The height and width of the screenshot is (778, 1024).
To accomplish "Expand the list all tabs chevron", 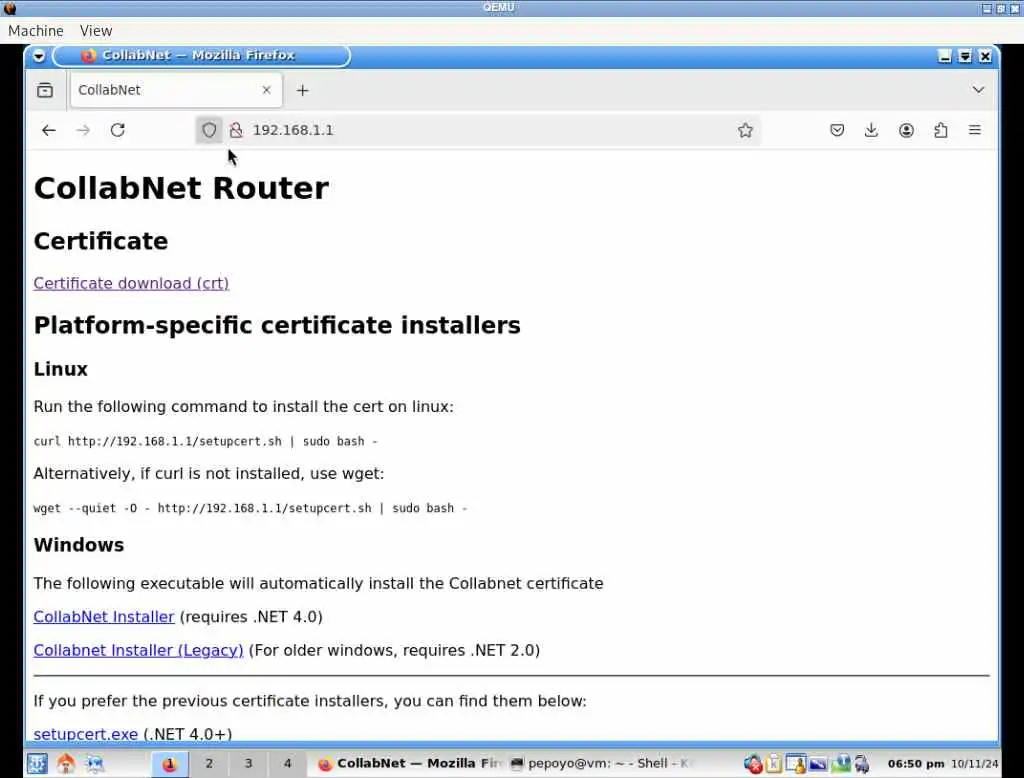I will (978, 89).
